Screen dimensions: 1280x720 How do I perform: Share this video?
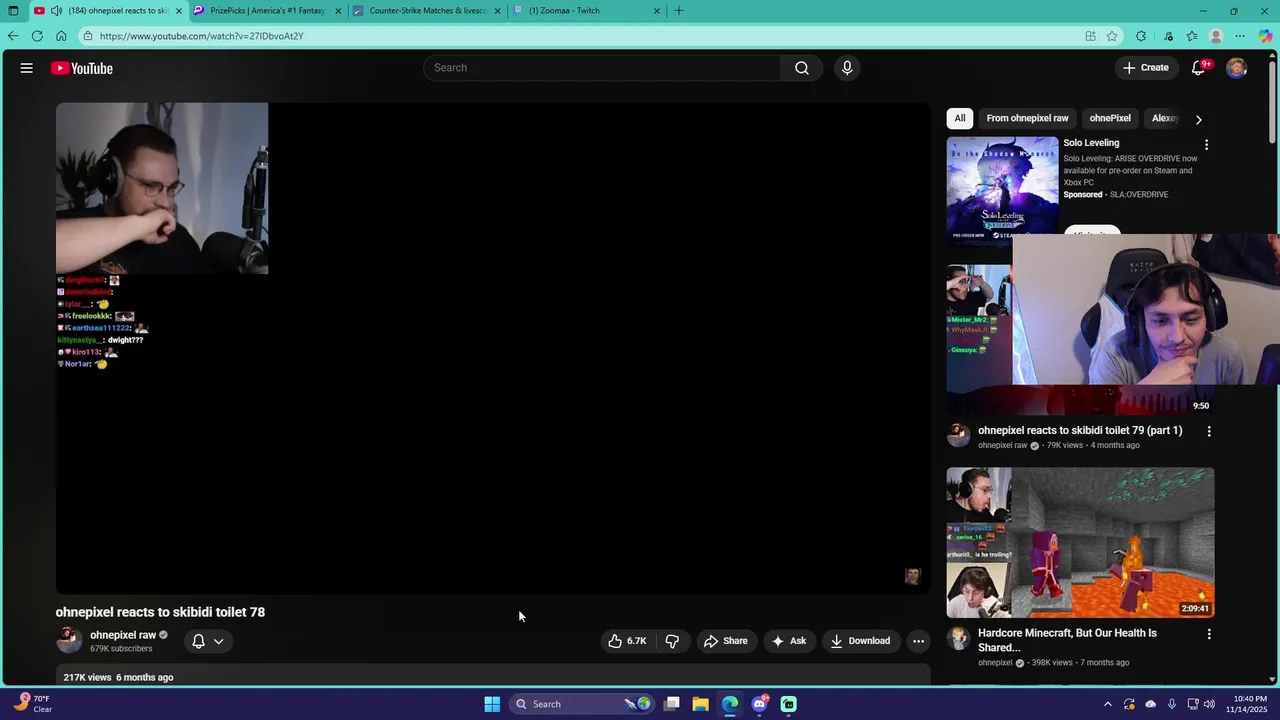pyautogui.click(x=726, y=641)
